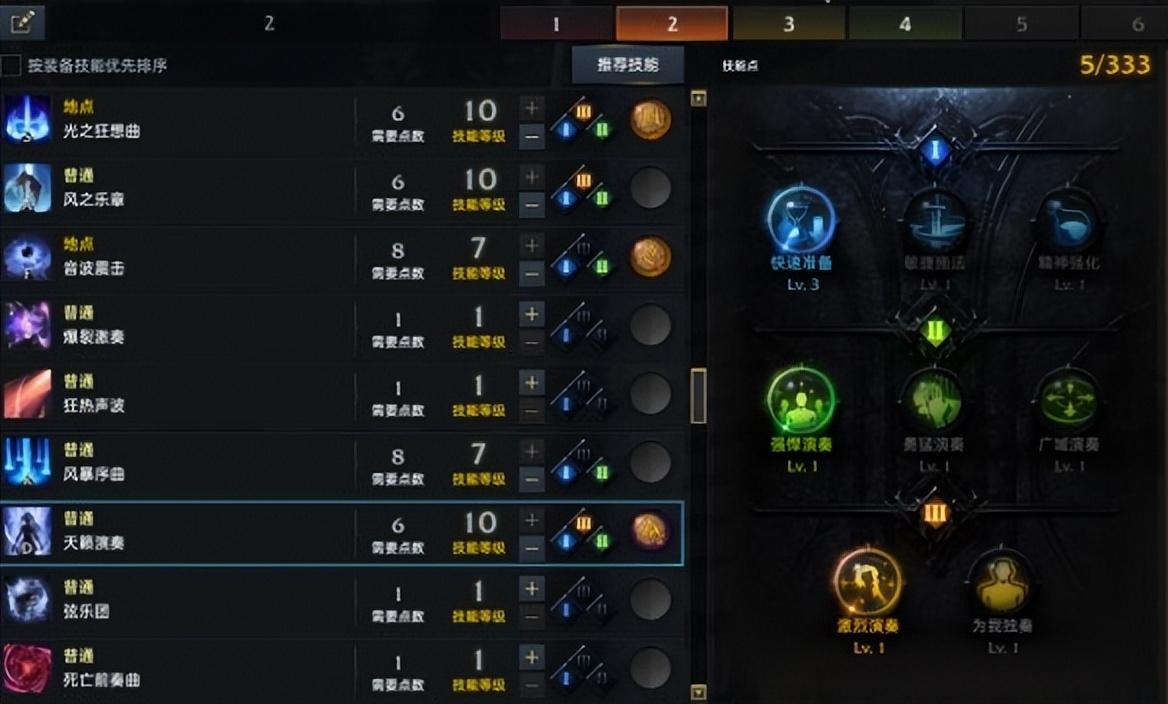
Task: Open preset tab 4
Action: coord(904,24)
